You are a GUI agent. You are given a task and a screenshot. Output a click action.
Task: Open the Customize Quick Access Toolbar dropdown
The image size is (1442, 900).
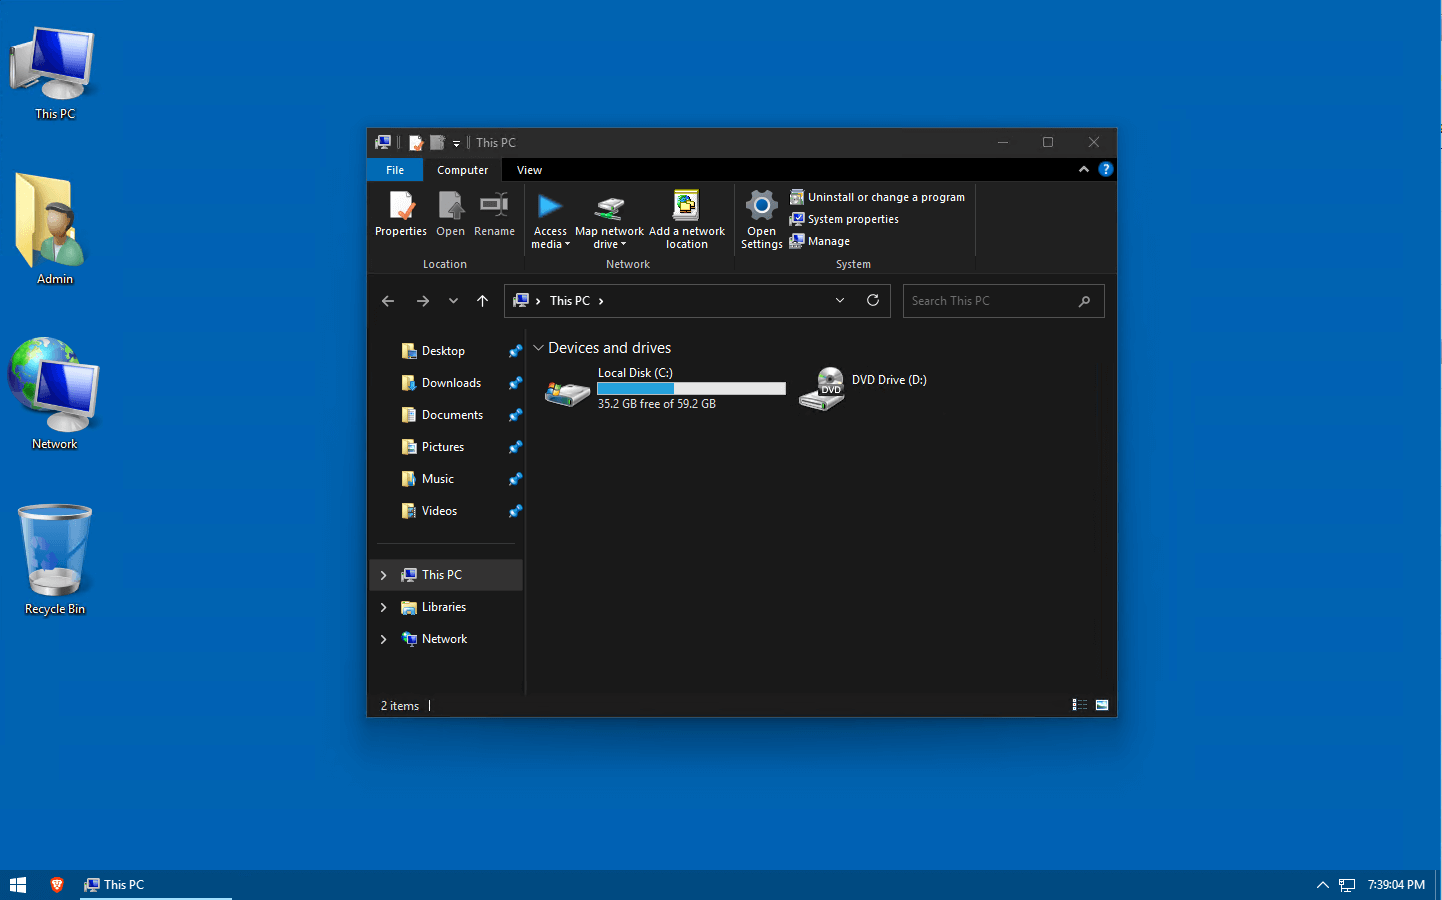click(x=456, y=143)
